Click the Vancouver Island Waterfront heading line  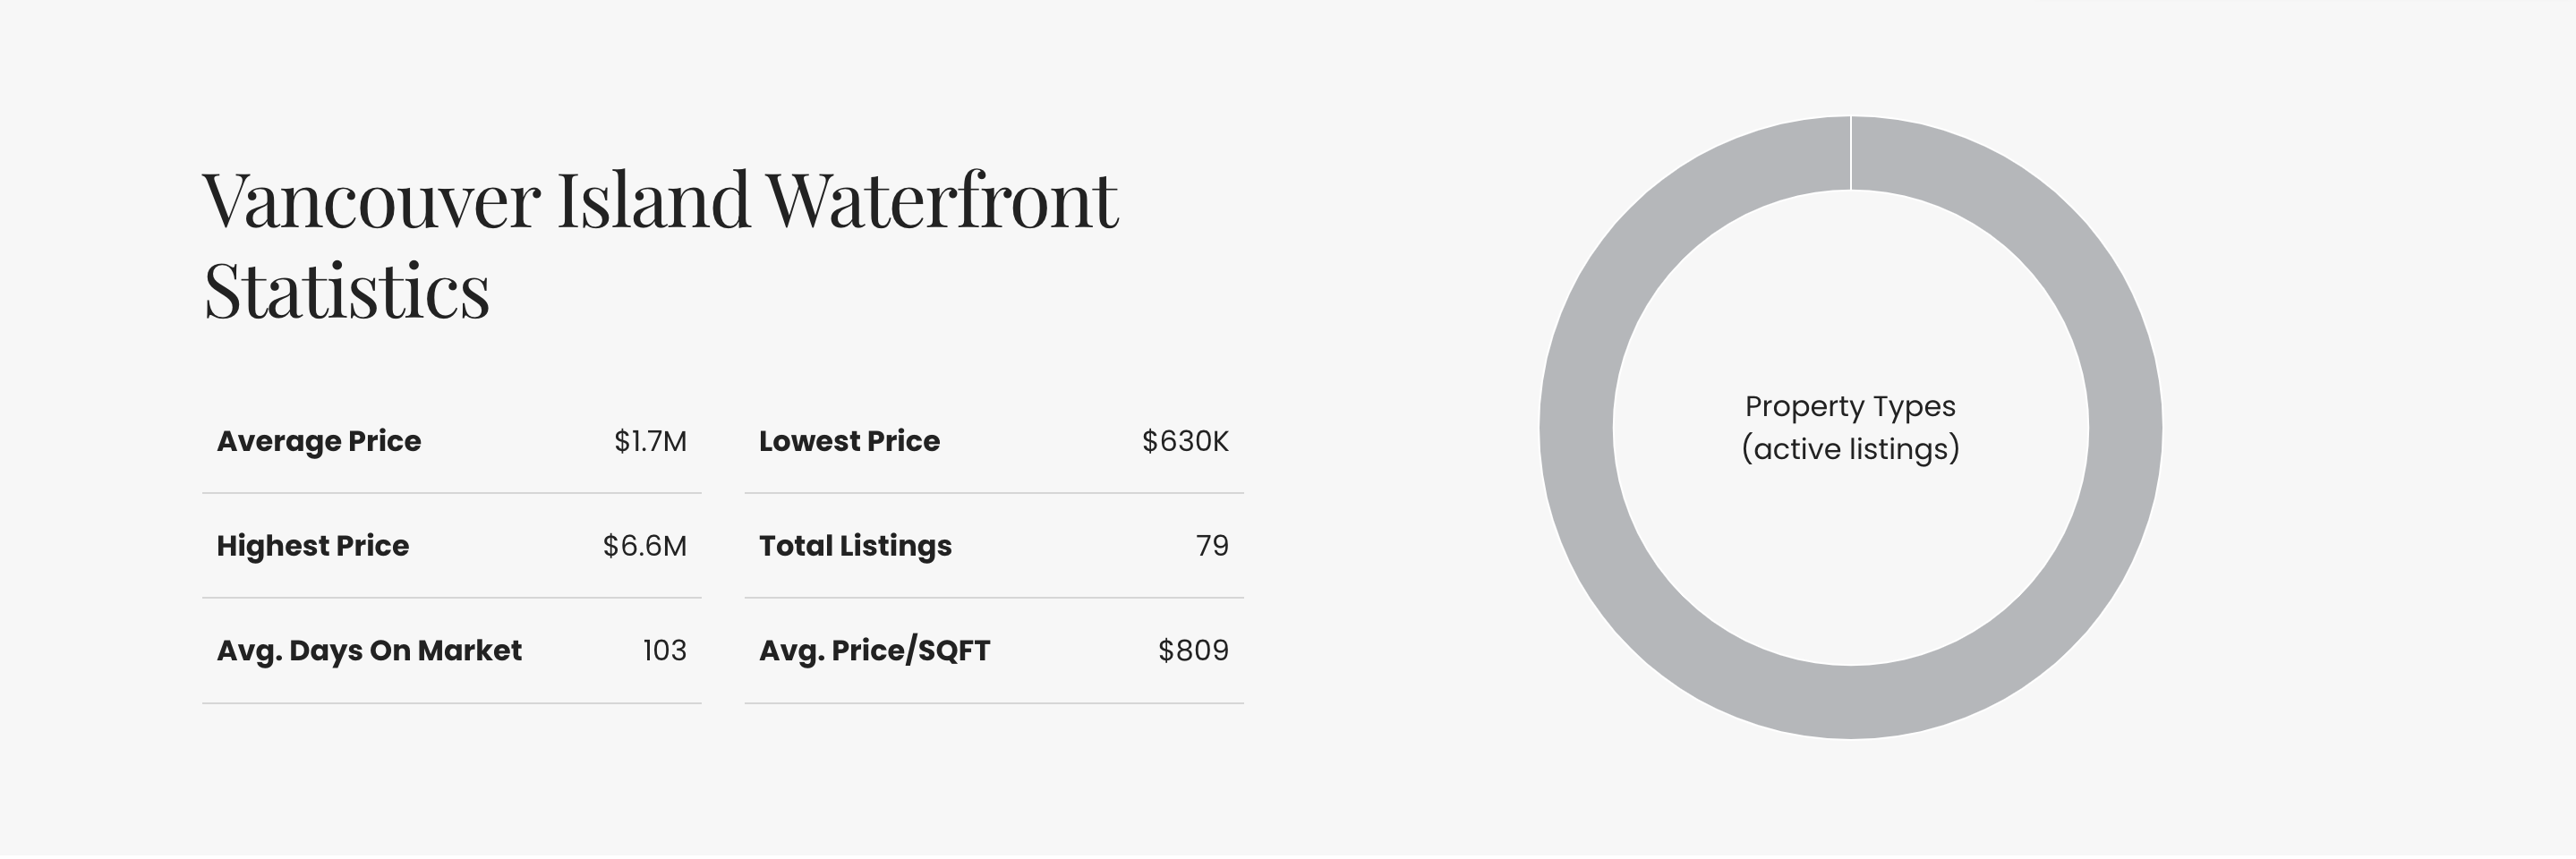pos(660,200)
